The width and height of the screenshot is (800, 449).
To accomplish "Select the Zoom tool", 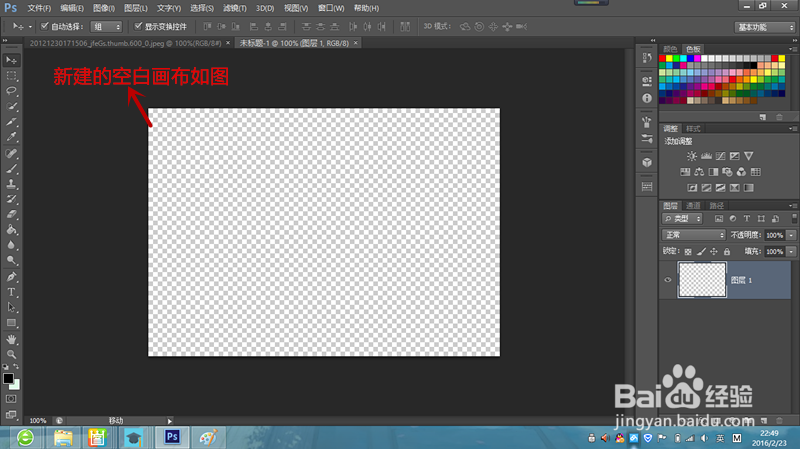I will click(x=11, y=354).
